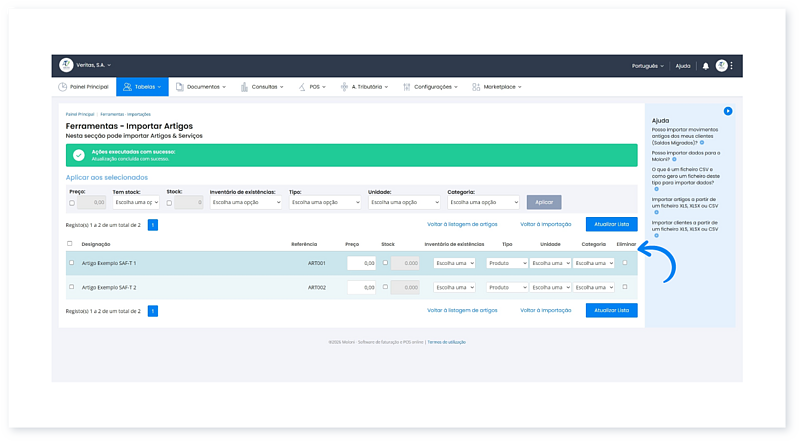This screenshot has width=800, height=442.
Task: Click the play icon in Ajuda panel
Action: click(728, 111)
